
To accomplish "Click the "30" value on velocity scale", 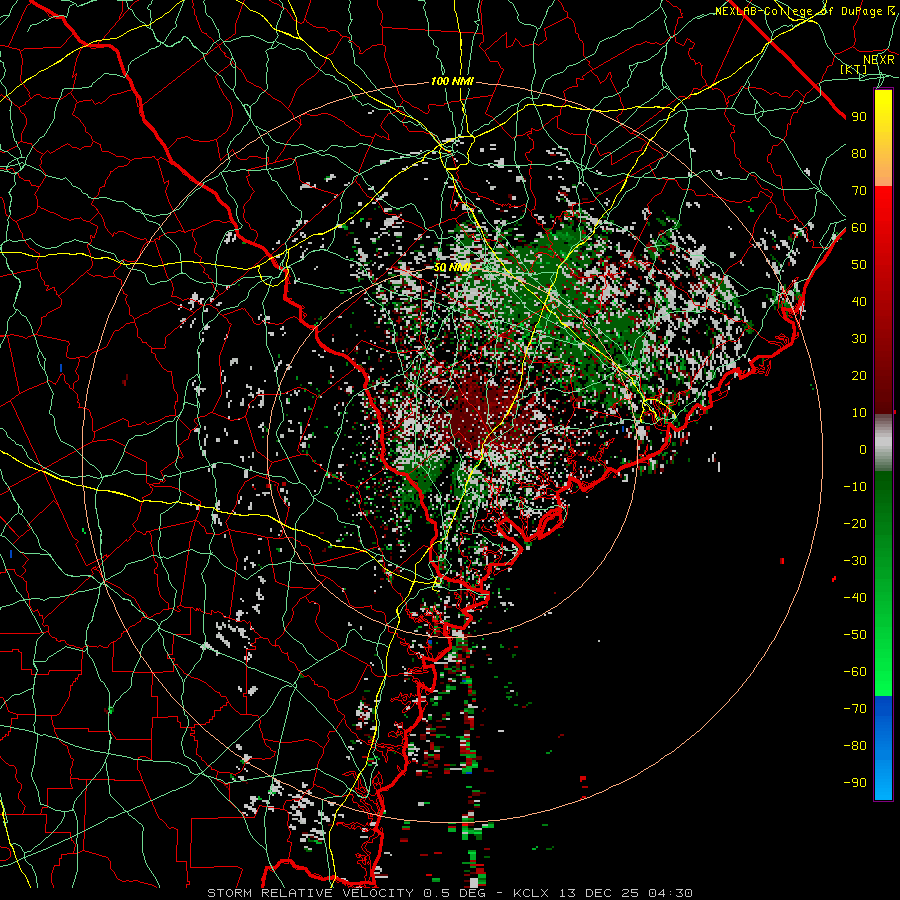I will (859, 339).
